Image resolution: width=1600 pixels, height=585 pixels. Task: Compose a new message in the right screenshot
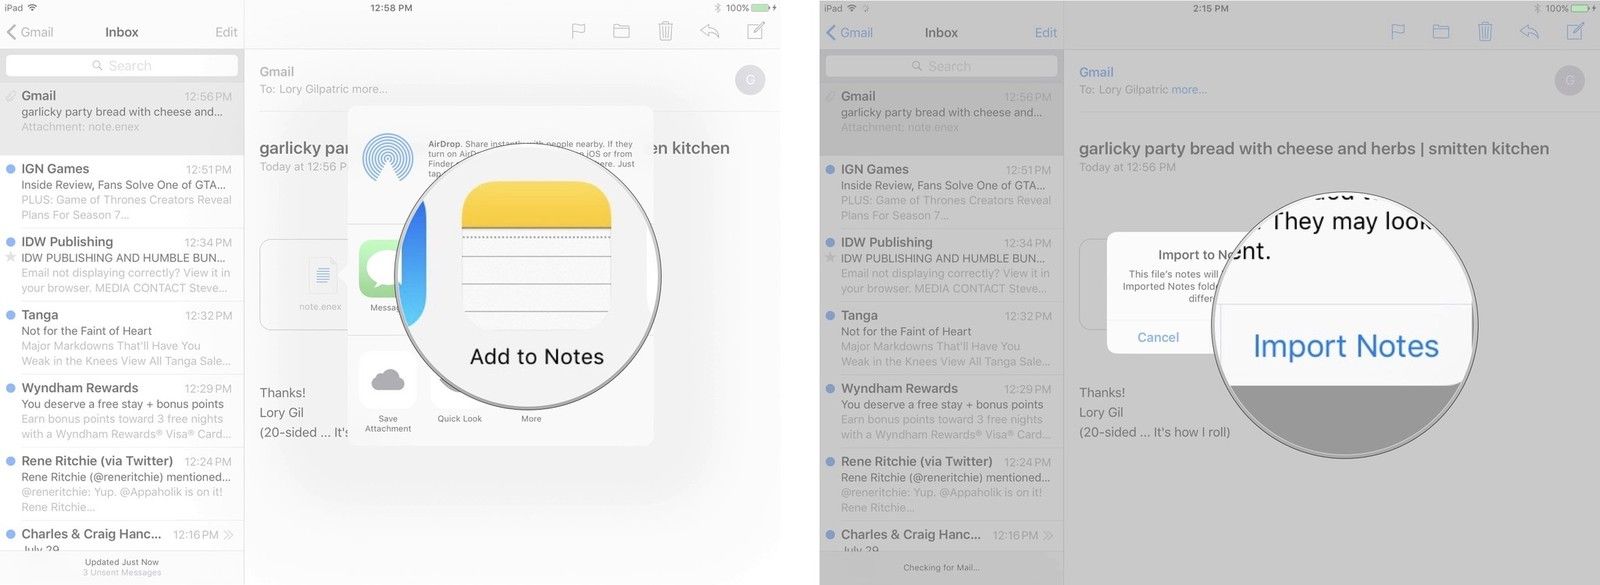1576,31
